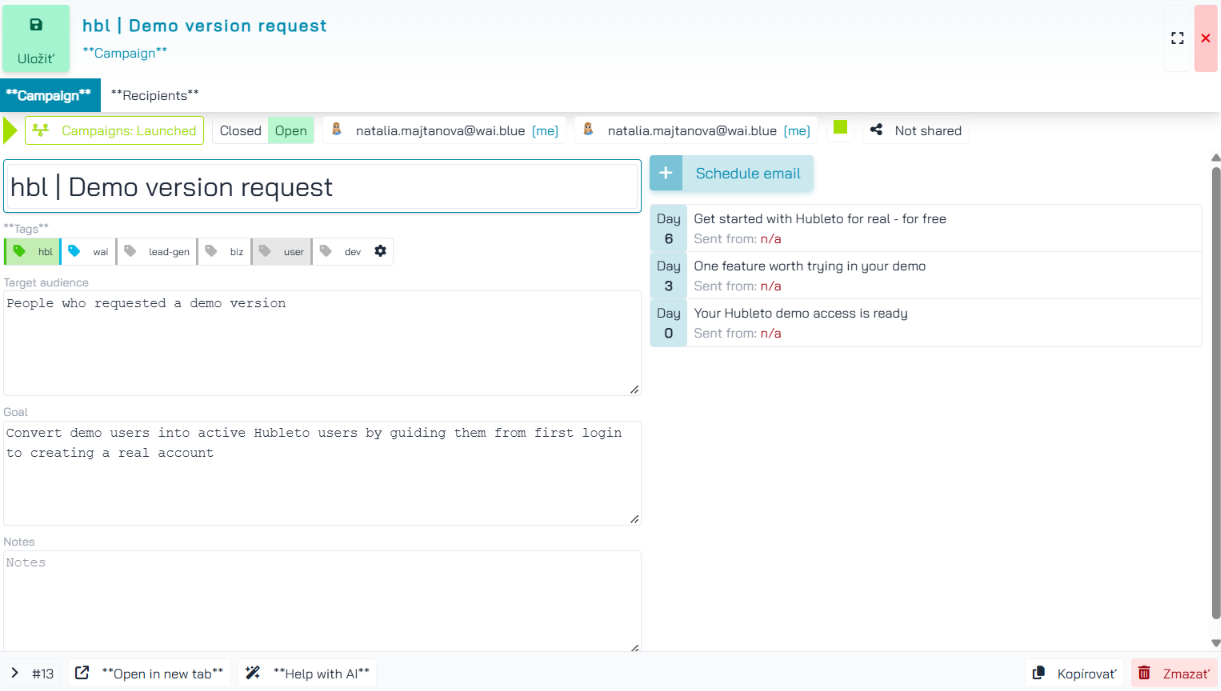
Task: Click the scrollbar up arrow
Action: pyautogui.click(x=1216, y=158)
